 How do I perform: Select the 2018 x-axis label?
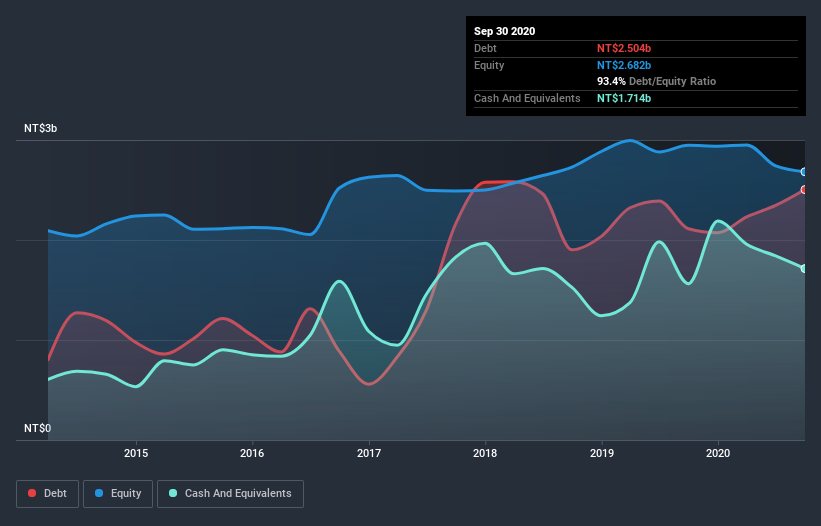tap(485, 453)
